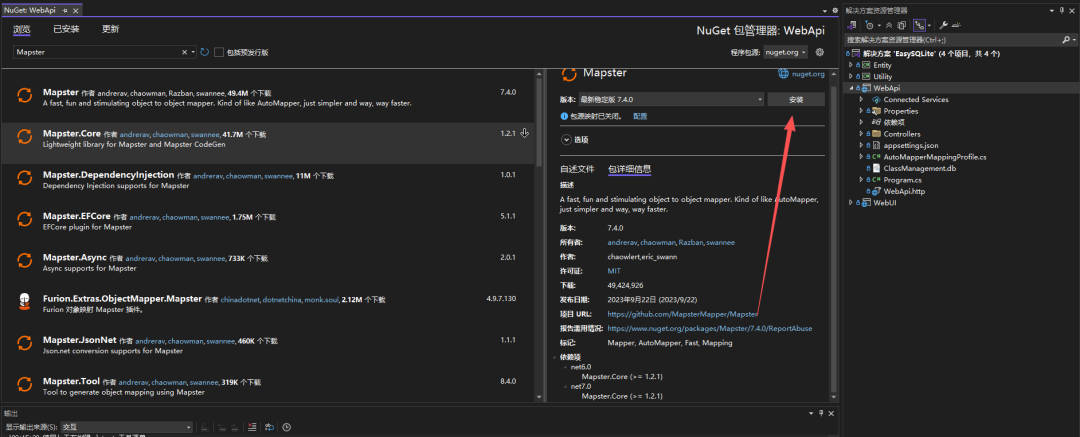Click the Mapster package search input field

point(97,52)
